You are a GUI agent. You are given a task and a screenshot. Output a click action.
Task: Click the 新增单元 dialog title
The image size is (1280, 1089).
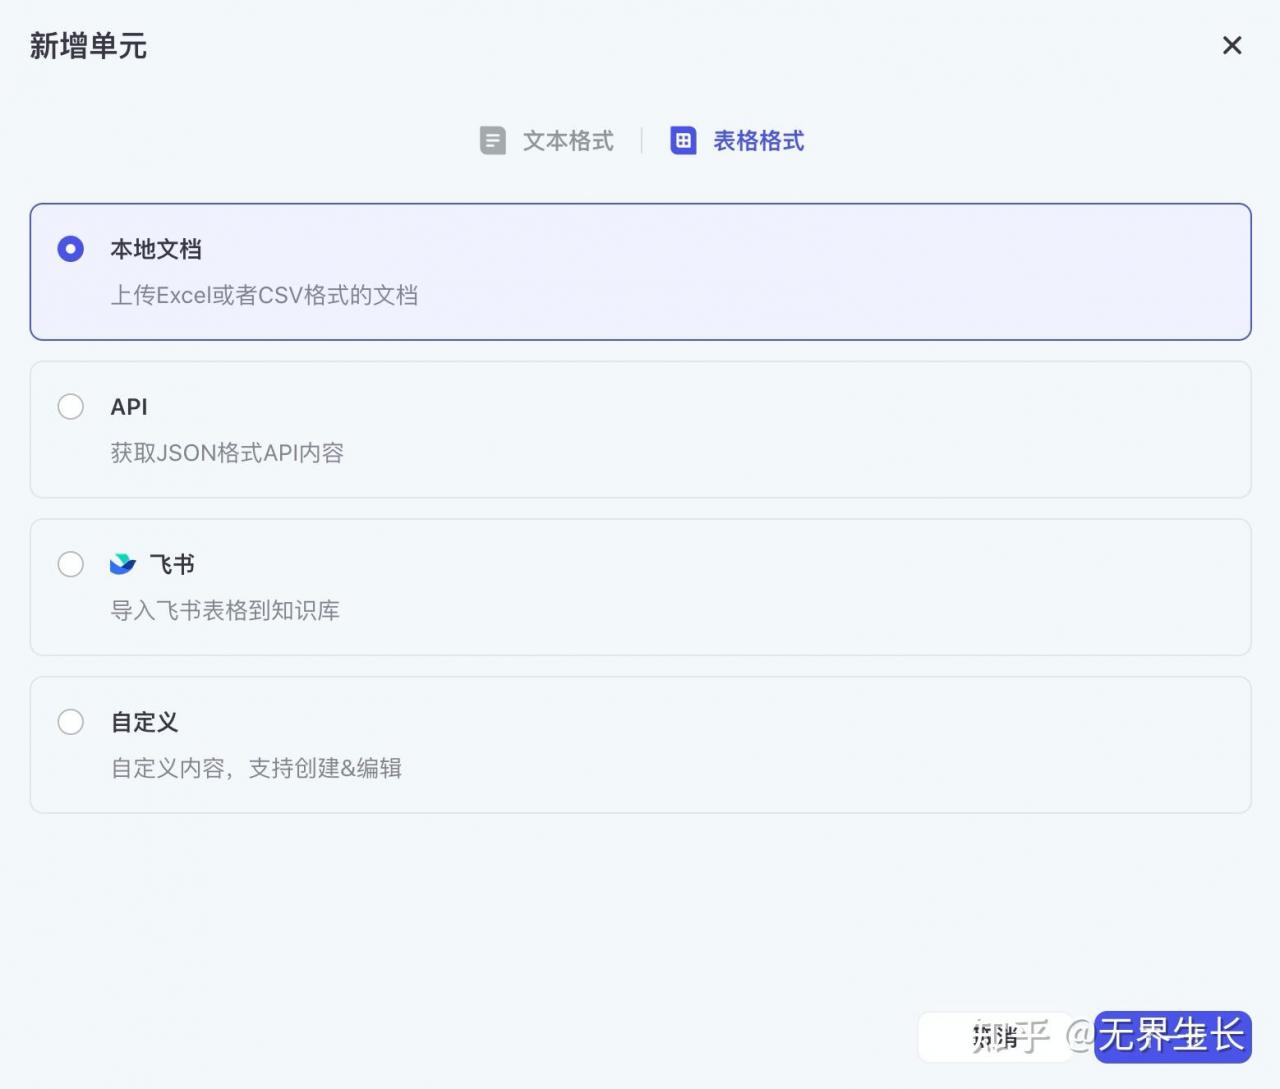[88, 46]
